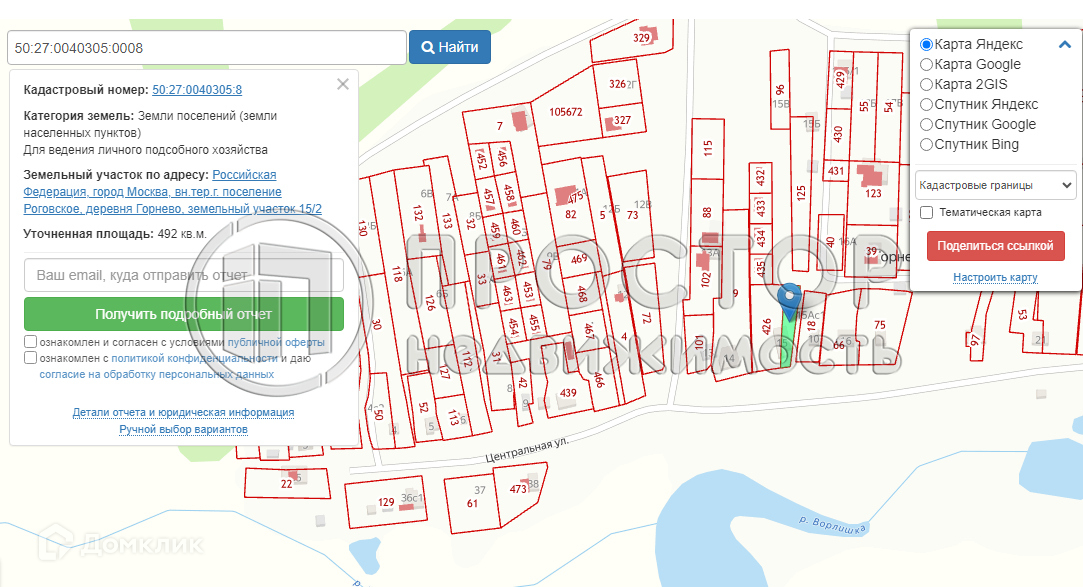1083x587 pixels.
Task: Click the parcel labeled 123
Action: pos(873,193)
